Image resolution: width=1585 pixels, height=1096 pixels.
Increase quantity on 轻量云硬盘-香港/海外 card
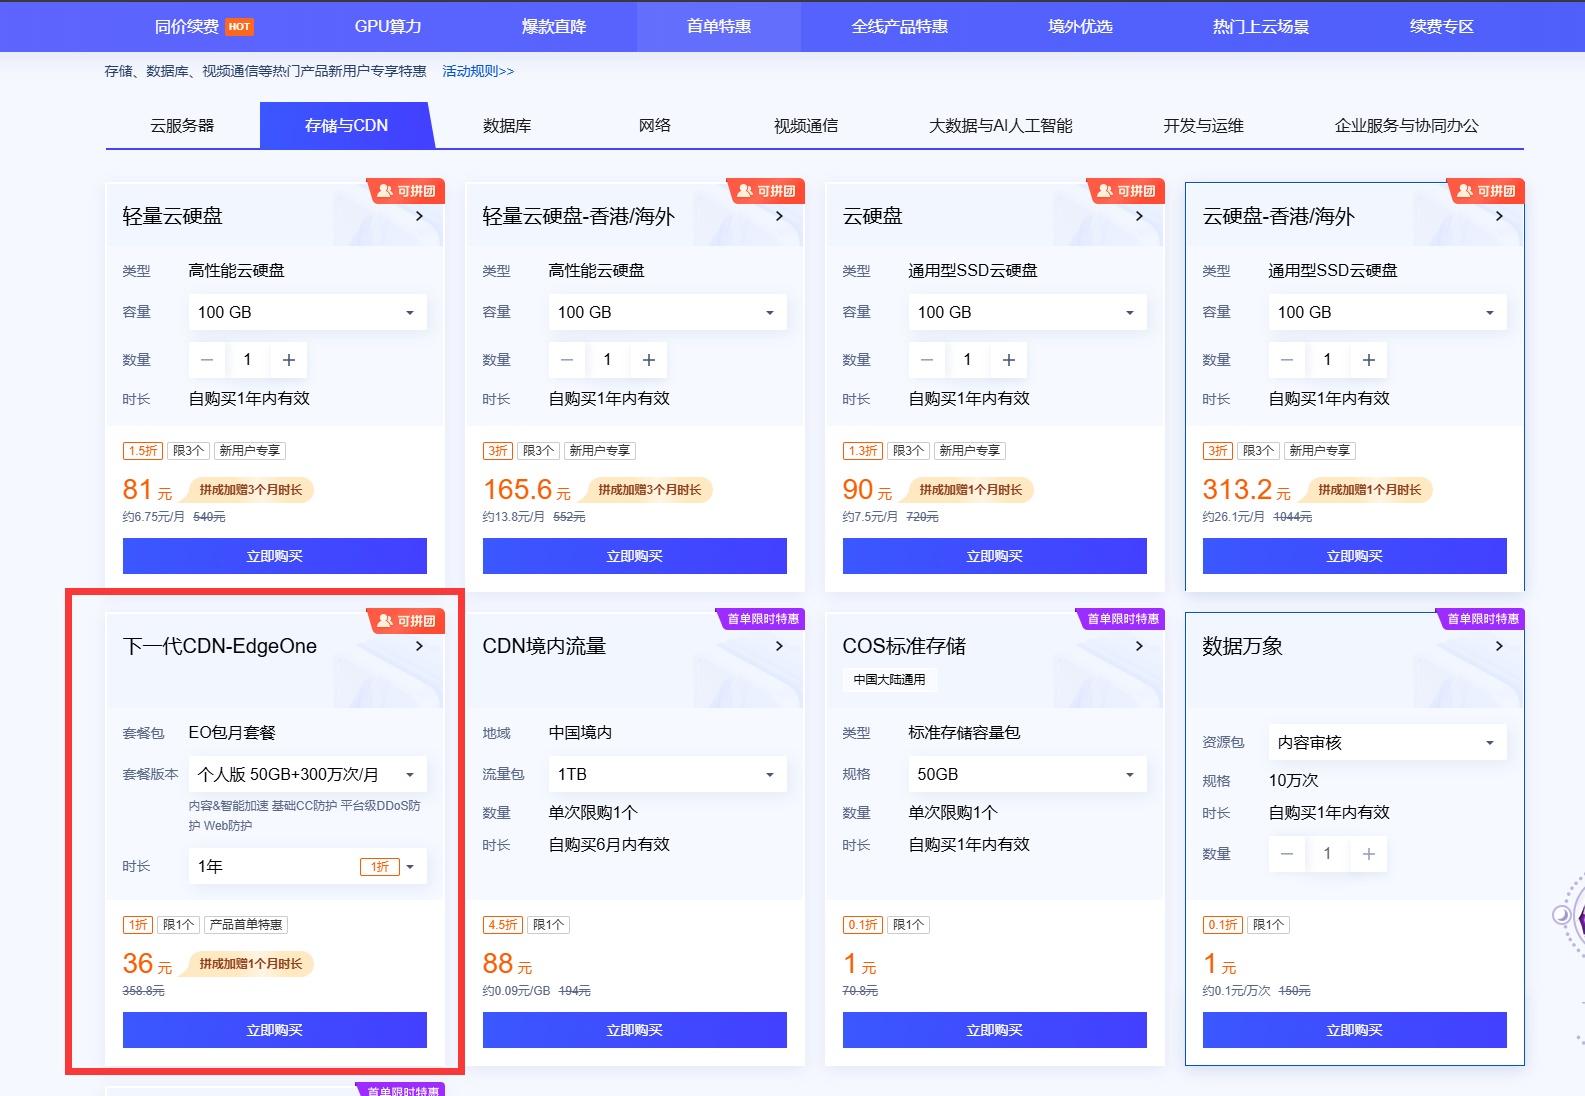point(649,360)
